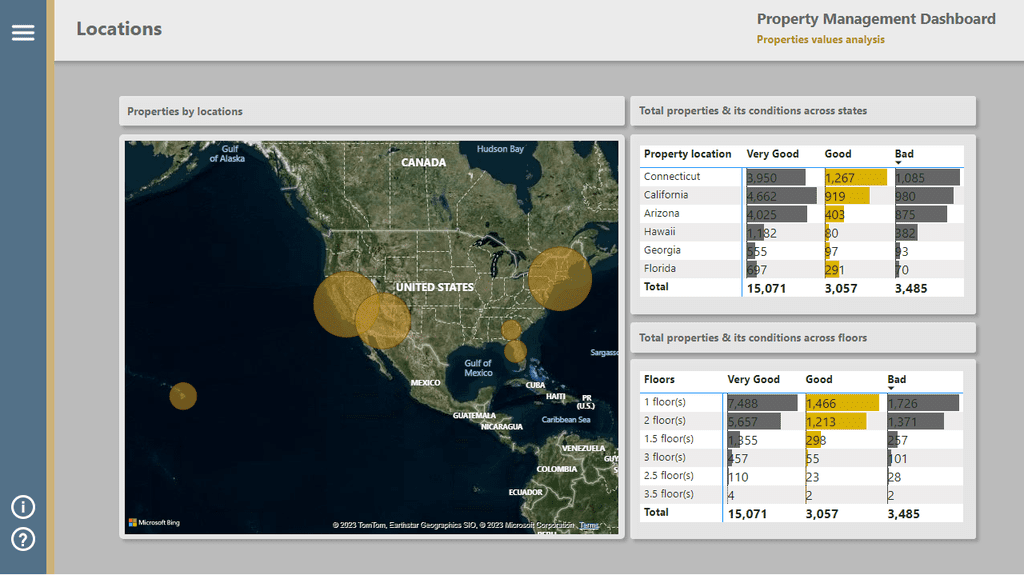Sort floors table by Bad column
The image size is (1024, 575).
pyautogui.click(x=897, y=380)
